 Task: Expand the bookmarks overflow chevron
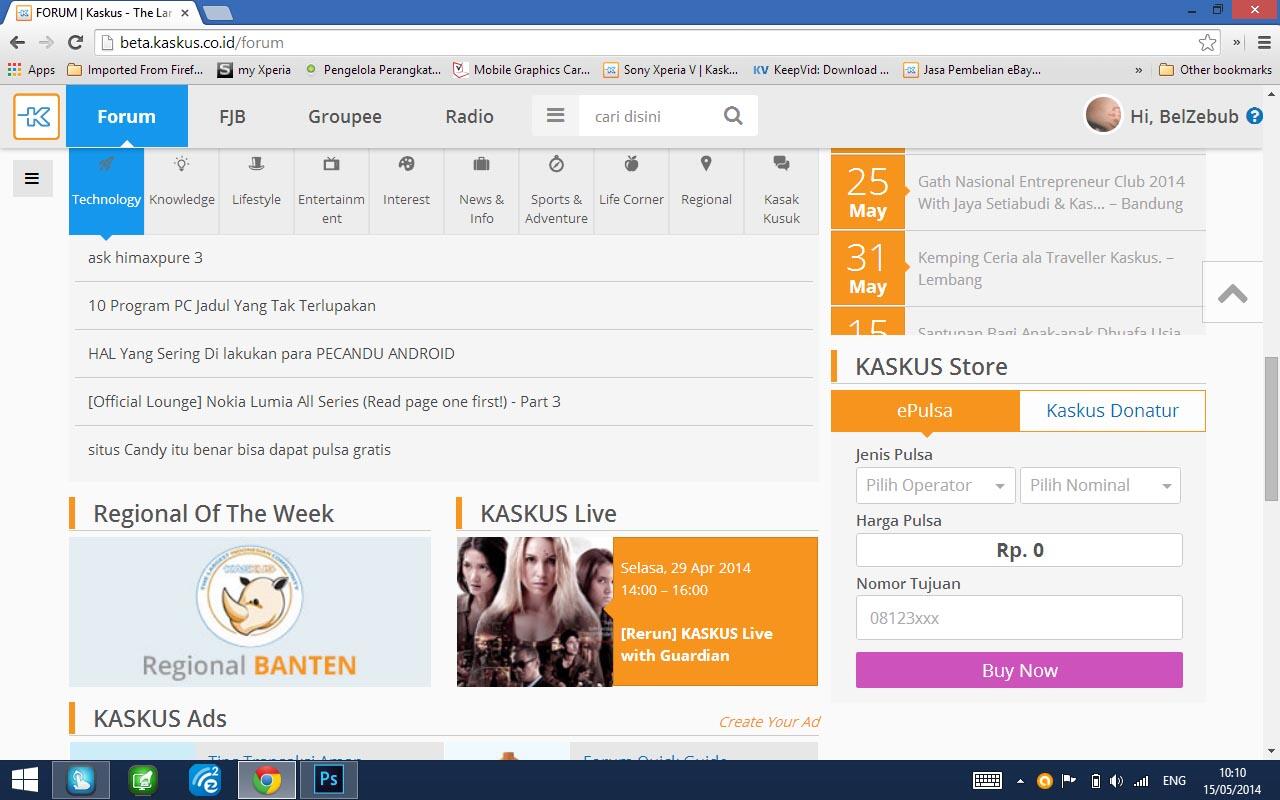coord(1139,70)
